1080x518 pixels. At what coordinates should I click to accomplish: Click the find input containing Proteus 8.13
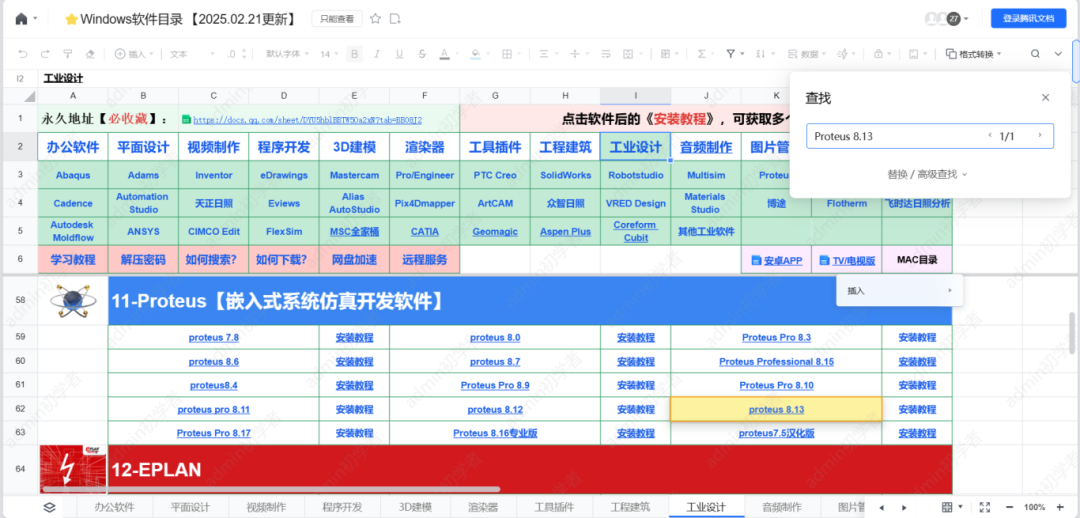coord(895,136)
